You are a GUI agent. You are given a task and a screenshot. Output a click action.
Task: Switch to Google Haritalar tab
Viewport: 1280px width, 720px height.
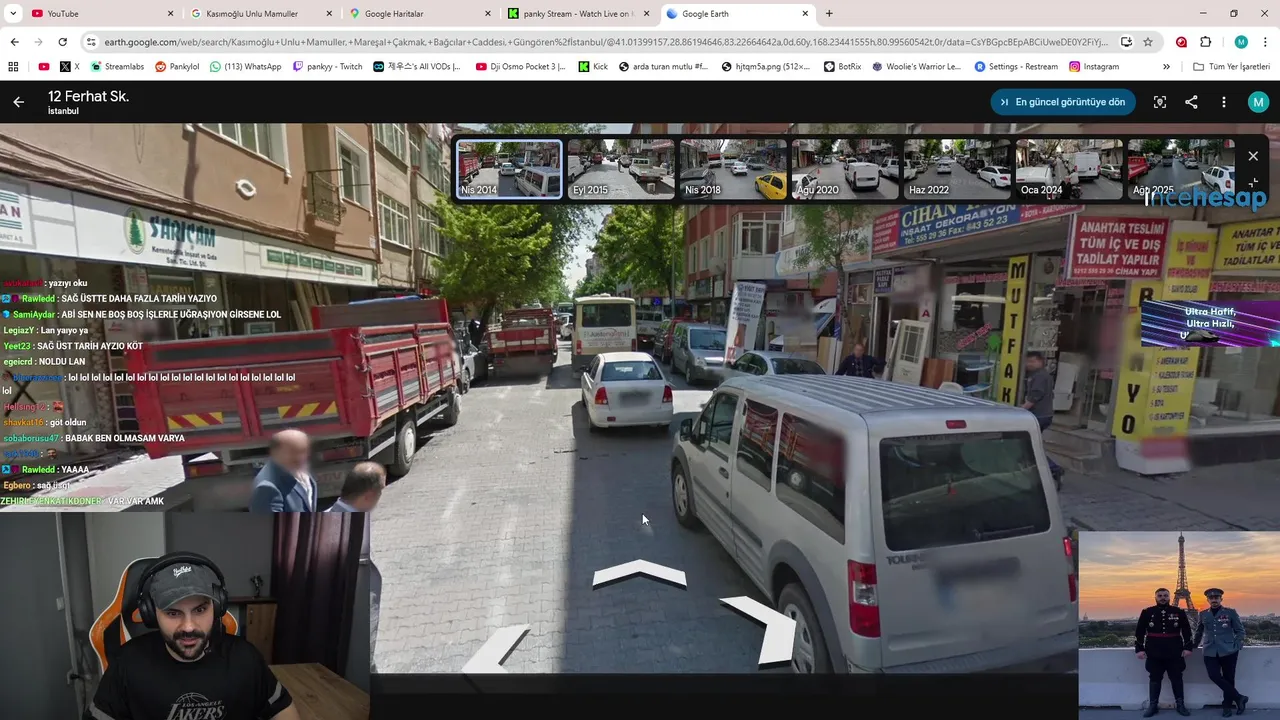click(x=420, y=13)
